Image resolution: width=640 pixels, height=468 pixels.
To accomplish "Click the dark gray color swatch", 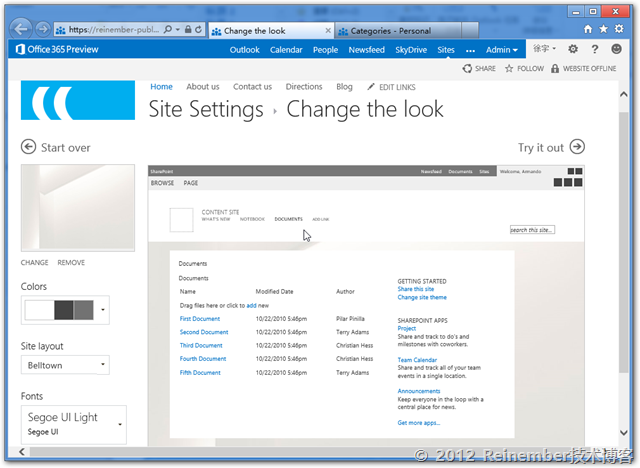I will coord(64,310).
